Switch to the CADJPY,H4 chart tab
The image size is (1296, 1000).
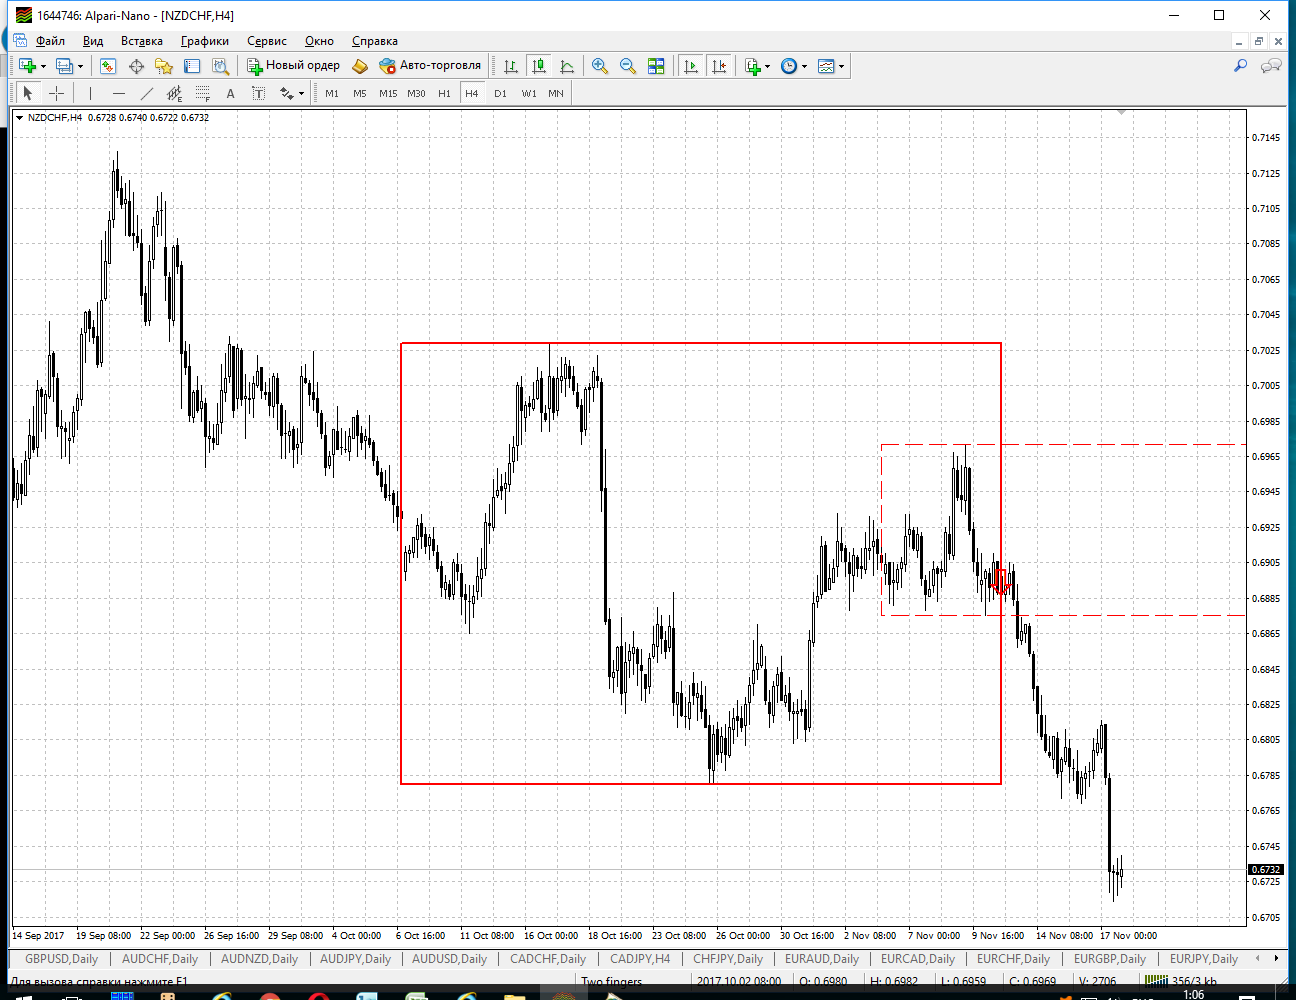[640, 958]
